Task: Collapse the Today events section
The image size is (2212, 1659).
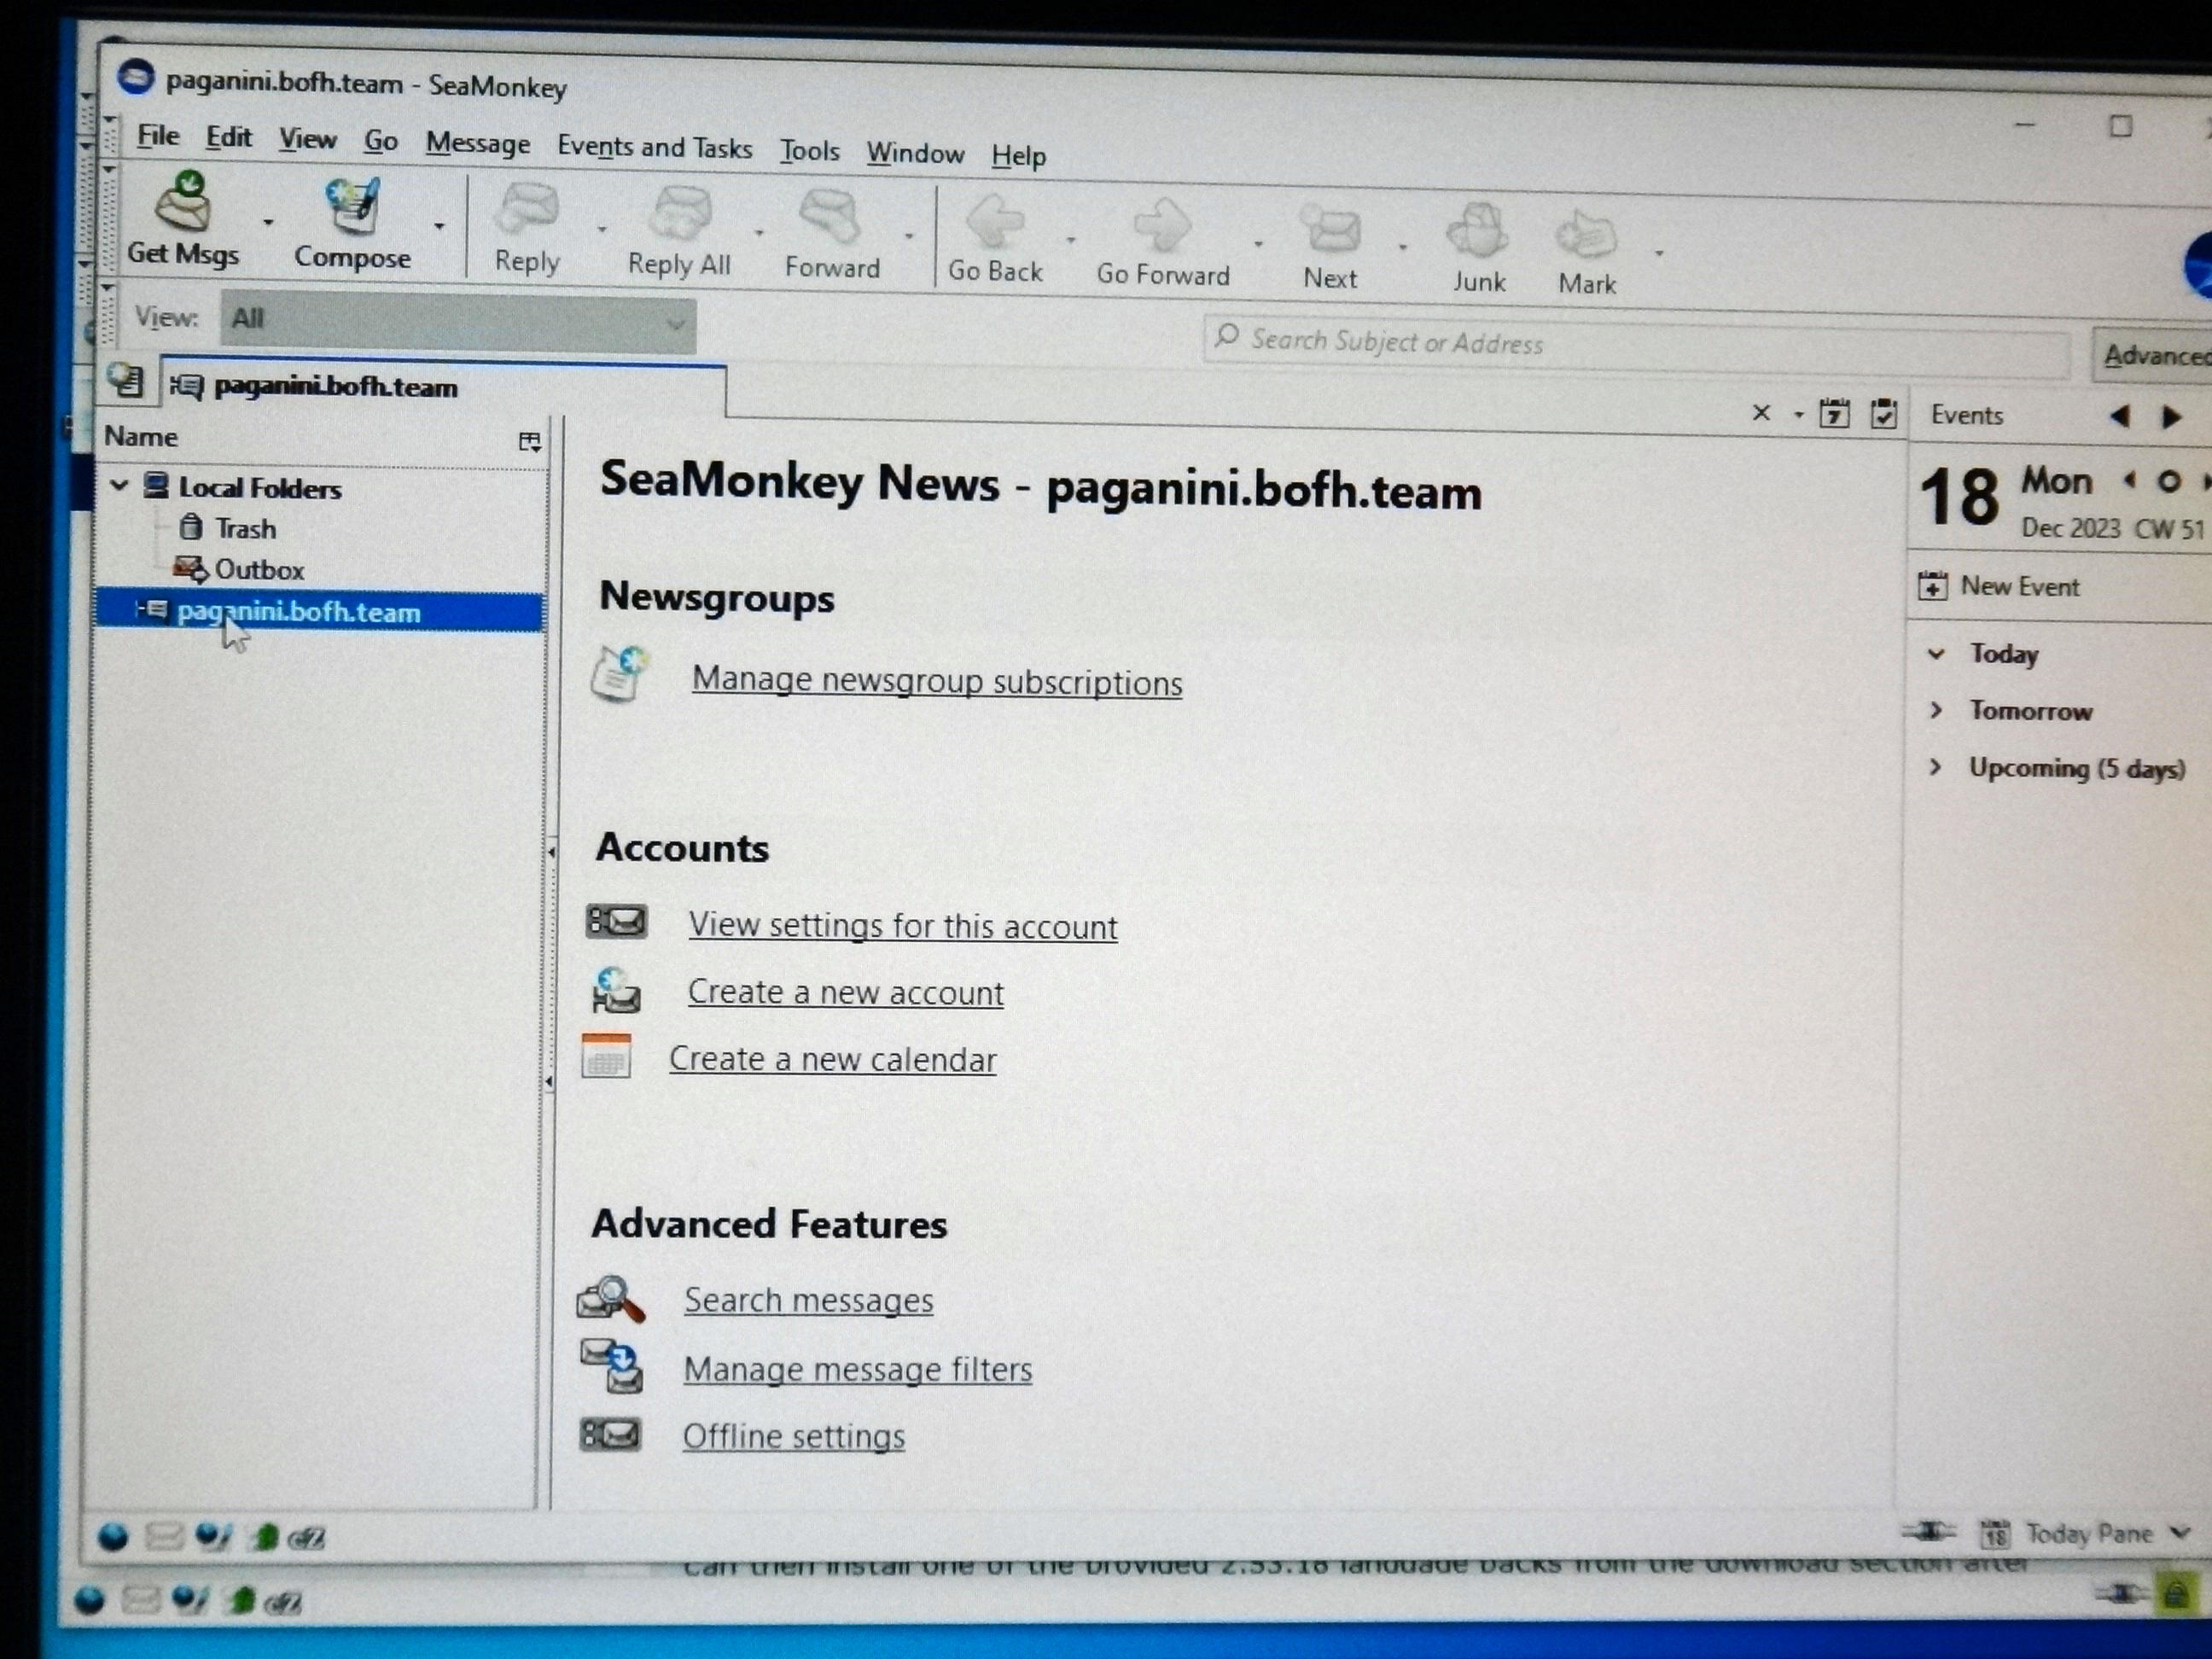Action: click(1936, 653)
